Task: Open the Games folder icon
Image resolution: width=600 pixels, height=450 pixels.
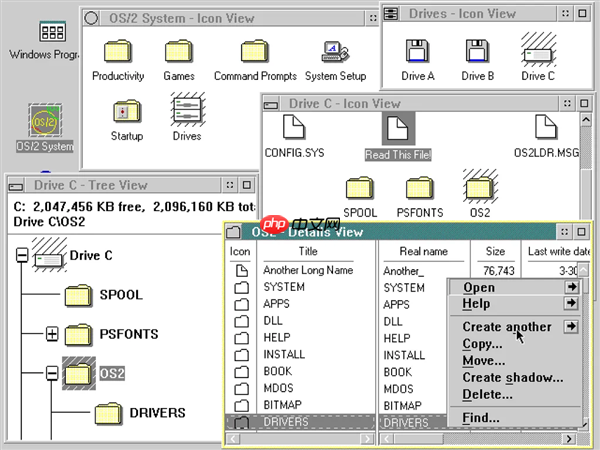Action: [179, 53]
